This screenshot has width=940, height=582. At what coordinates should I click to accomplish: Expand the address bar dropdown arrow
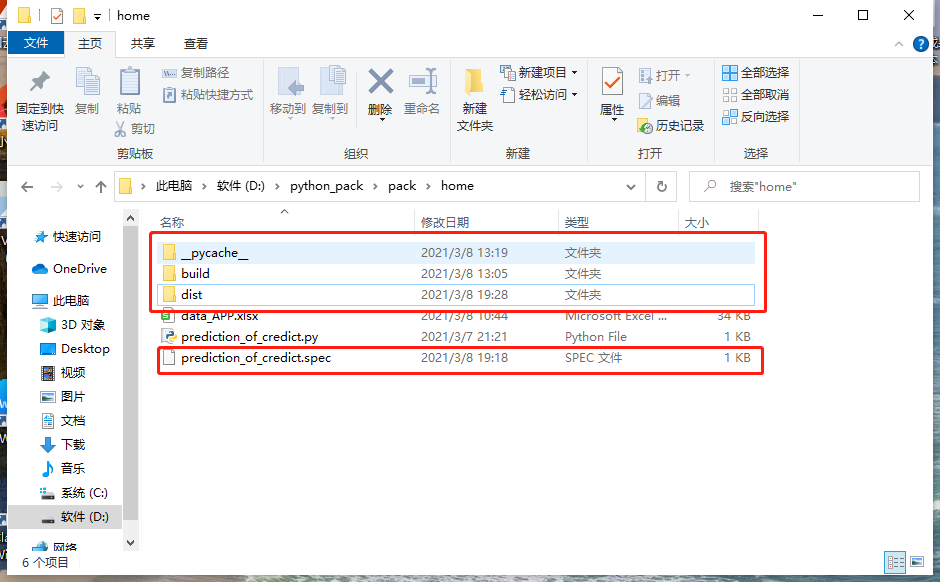[x=630, y=186]
